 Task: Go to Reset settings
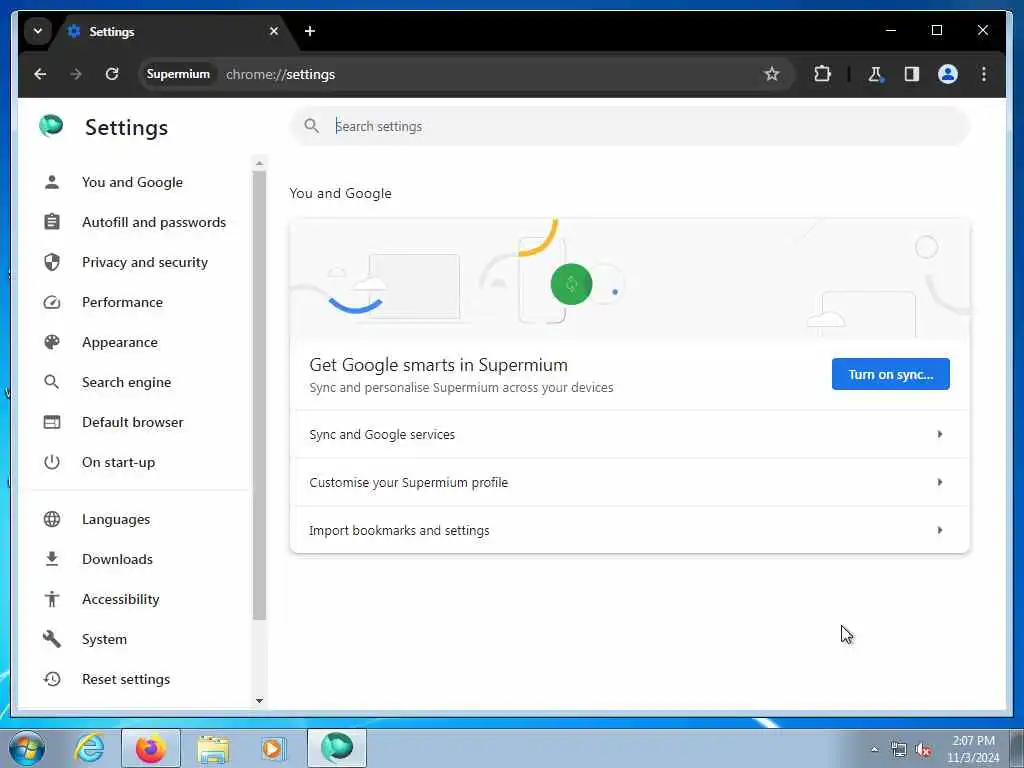click(x=126, y=679)
